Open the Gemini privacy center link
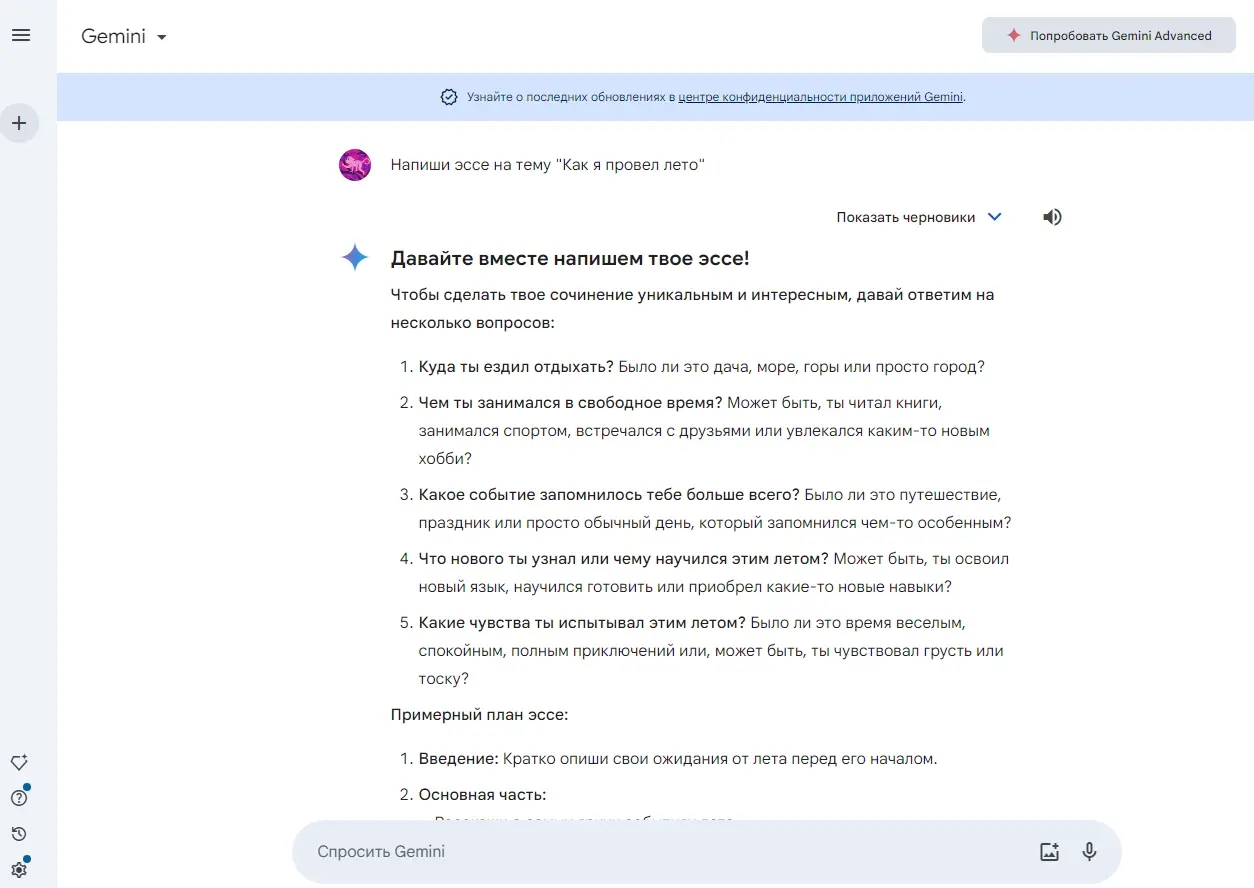This screenshot has width=1254, height=888. pos(820,97)
